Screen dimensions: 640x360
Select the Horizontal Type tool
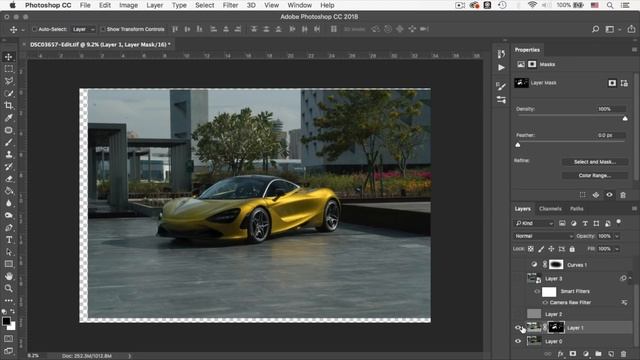click(x=9, y=240)
